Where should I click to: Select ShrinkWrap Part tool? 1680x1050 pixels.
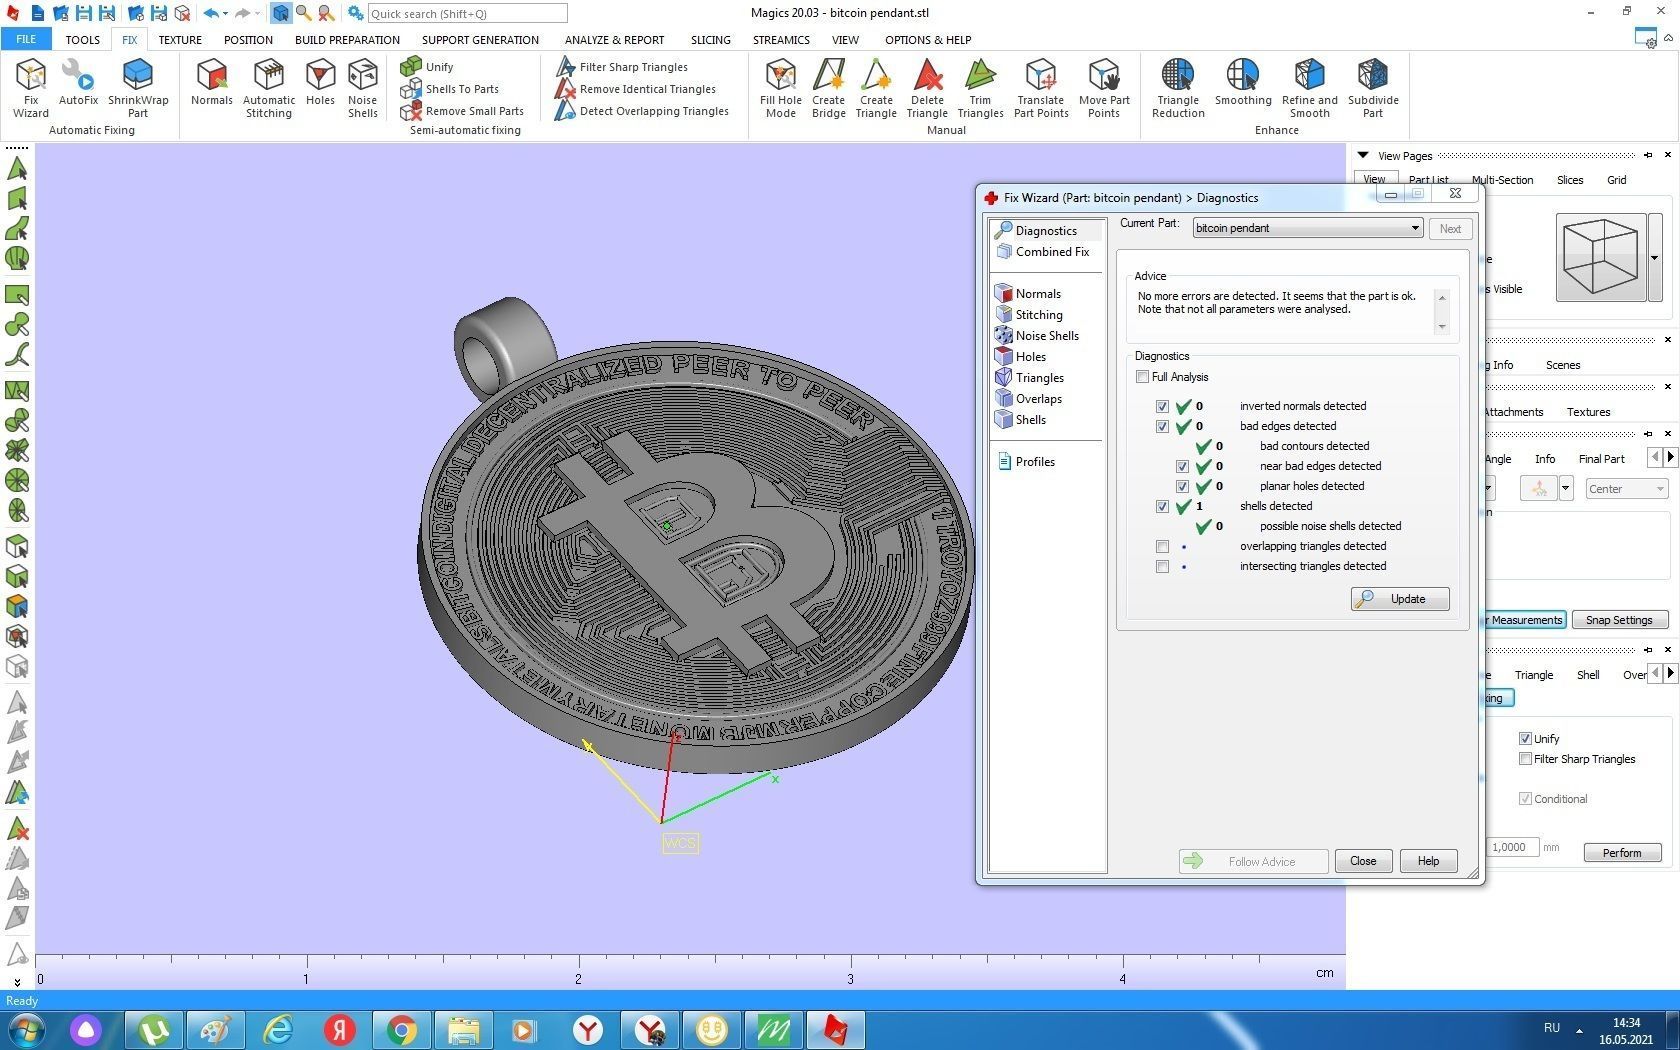(x=138, y=88)
